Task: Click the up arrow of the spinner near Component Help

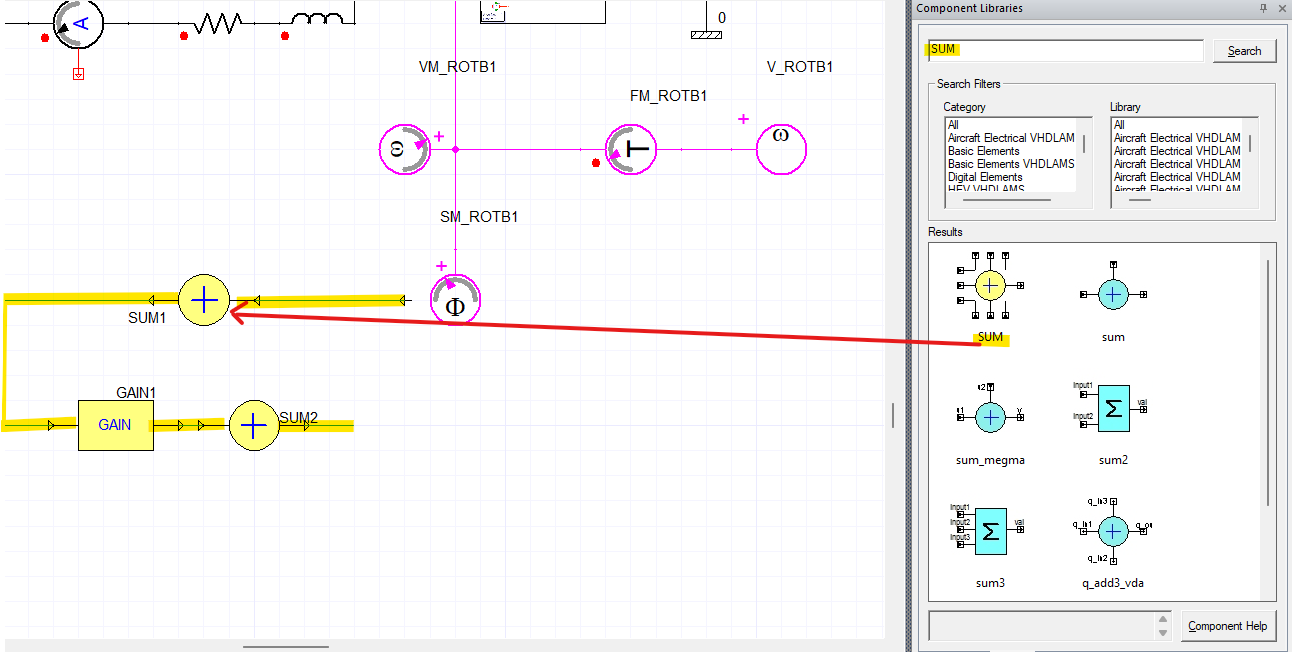Action: pyautogui.click(x=1162, y=621)
